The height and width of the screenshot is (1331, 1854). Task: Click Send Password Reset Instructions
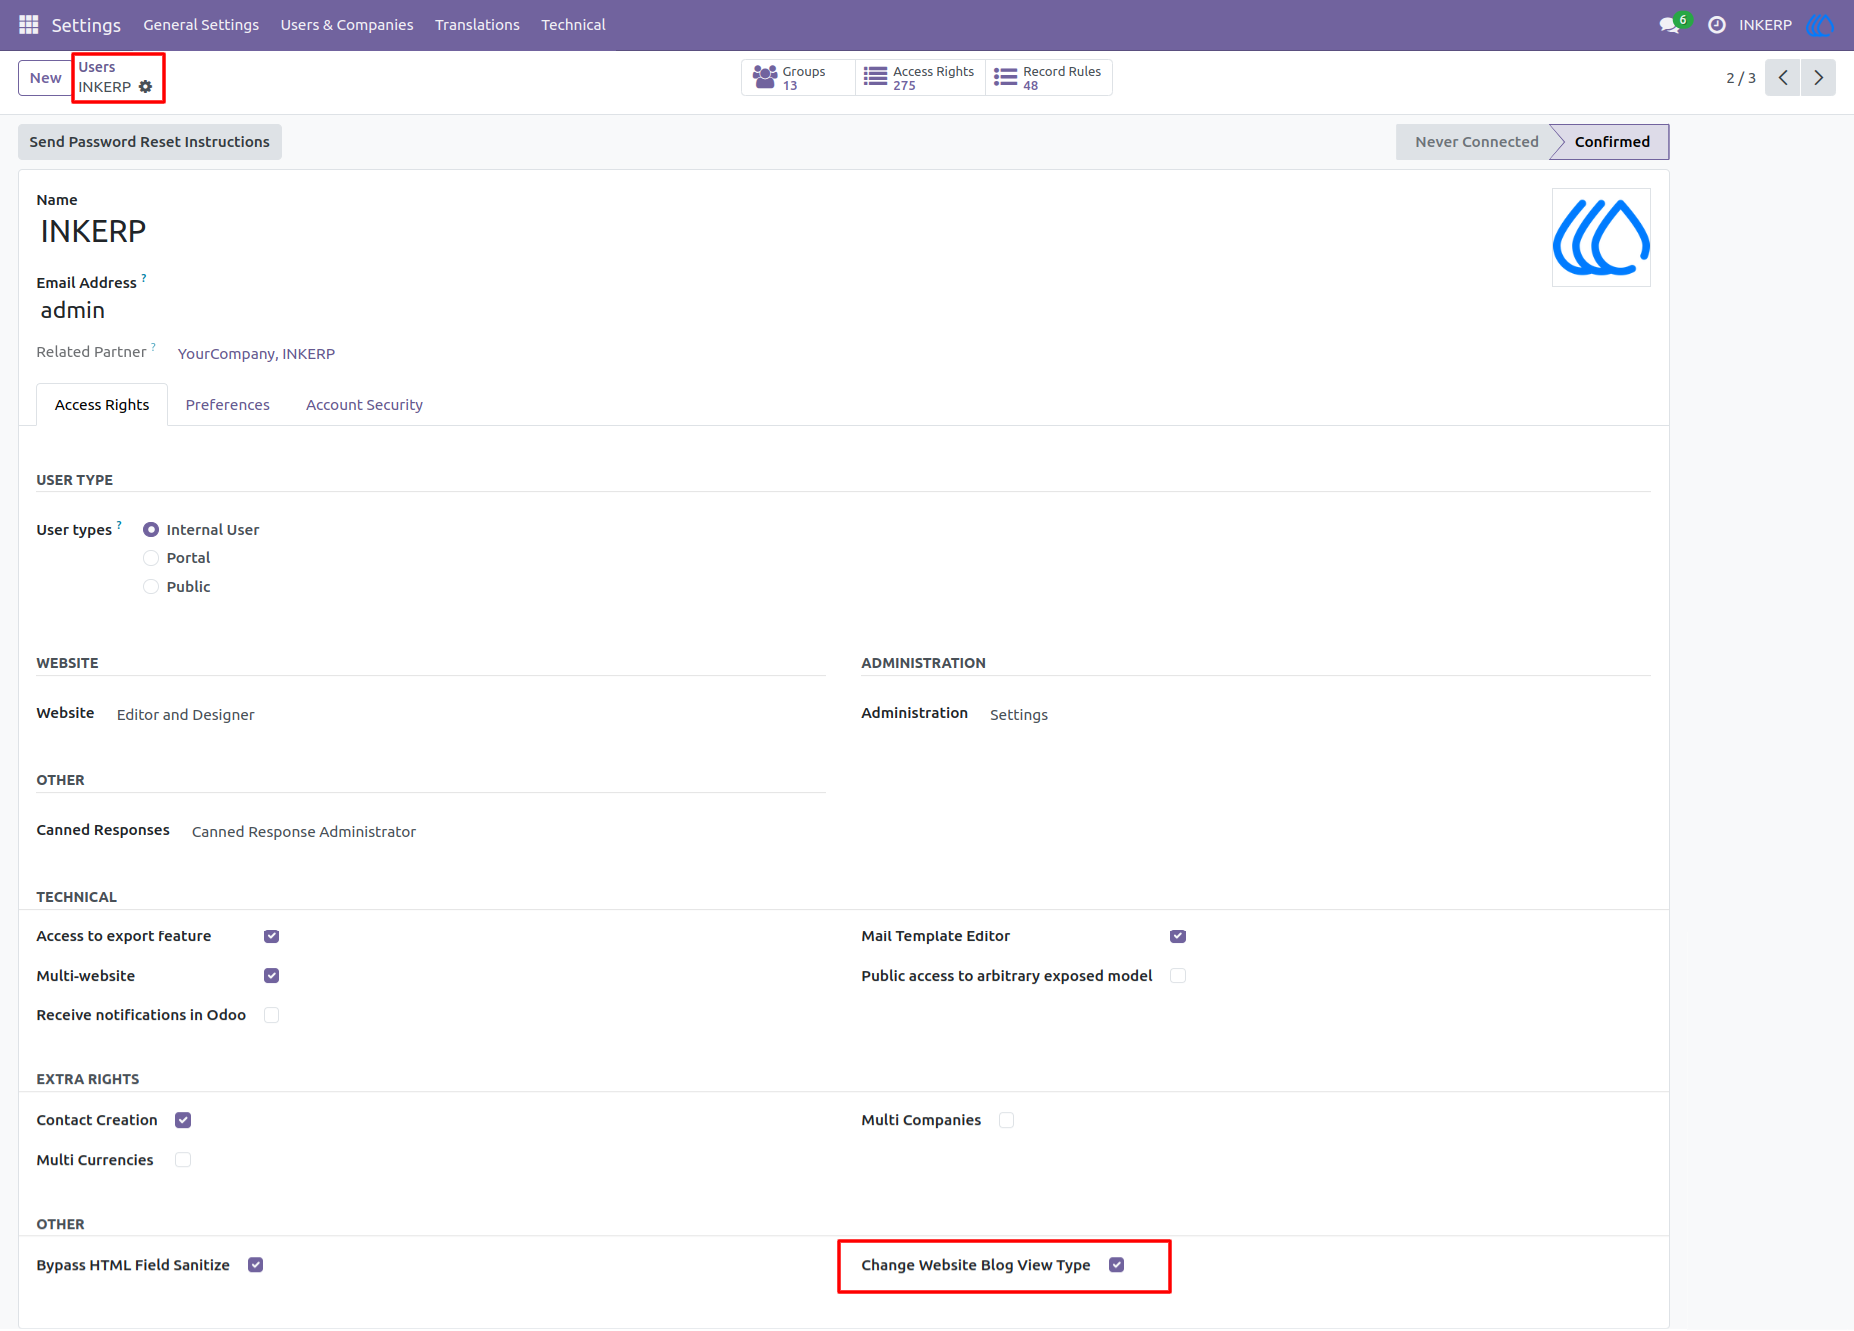(150, 142)
